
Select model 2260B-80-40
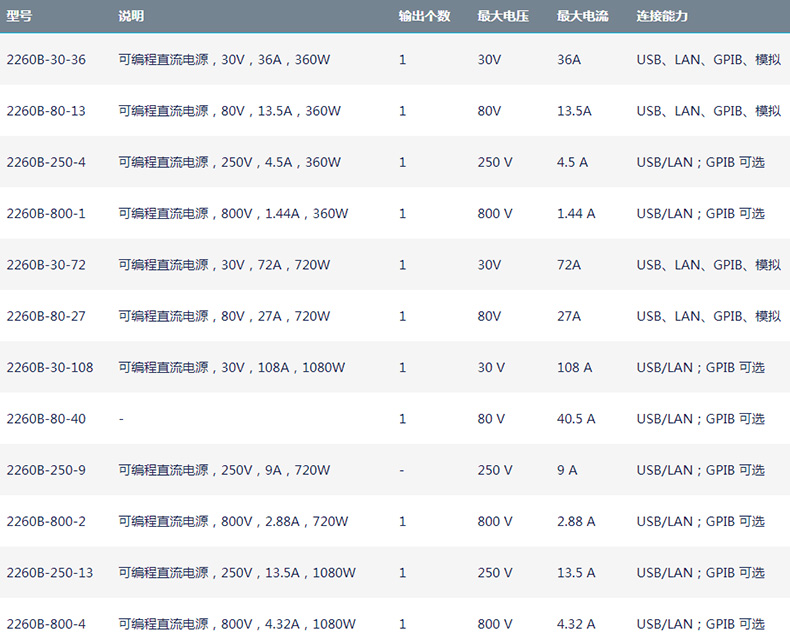46,419
